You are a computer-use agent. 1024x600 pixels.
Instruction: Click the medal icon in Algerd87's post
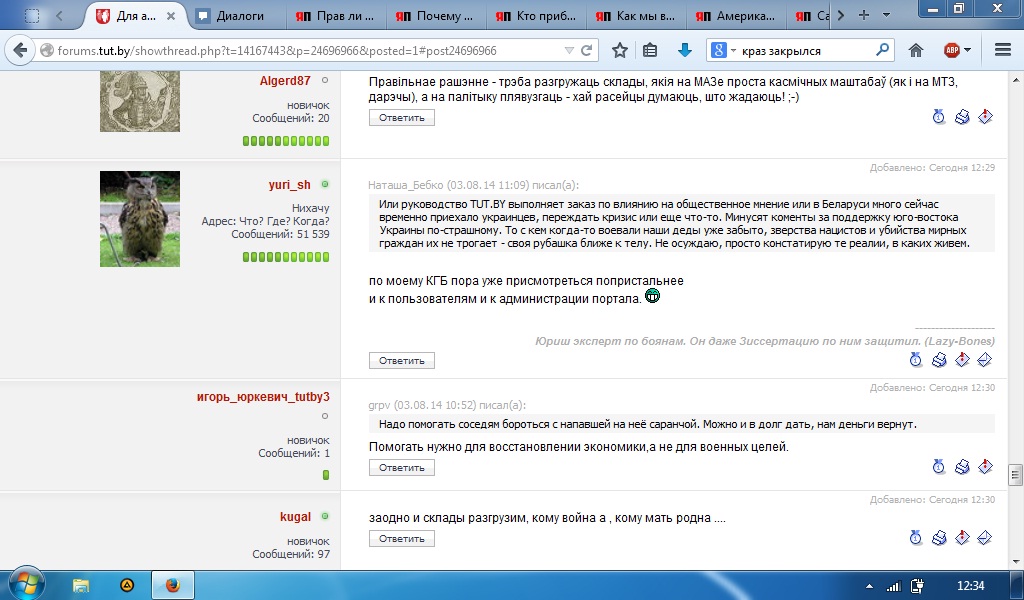click(938, 117)
